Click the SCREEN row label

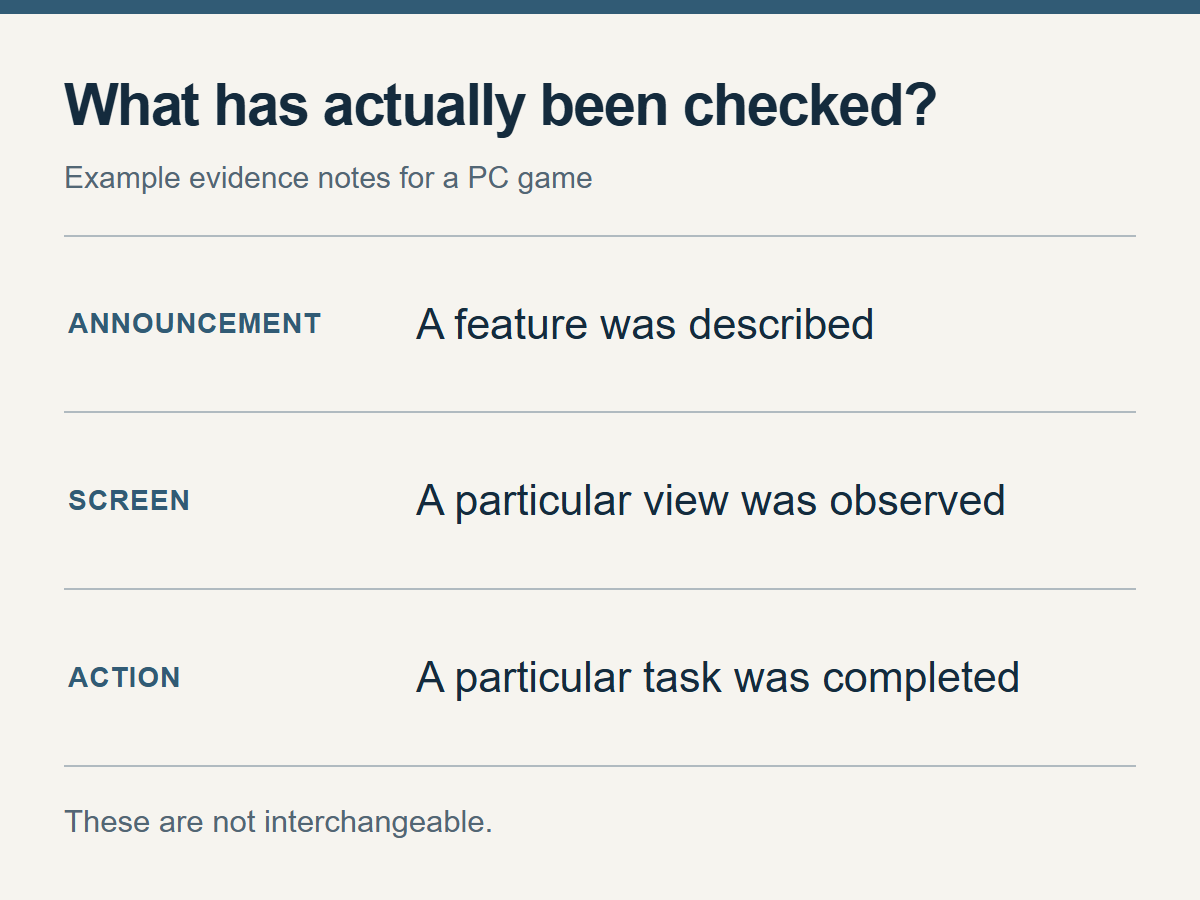[x=129, y=501]
